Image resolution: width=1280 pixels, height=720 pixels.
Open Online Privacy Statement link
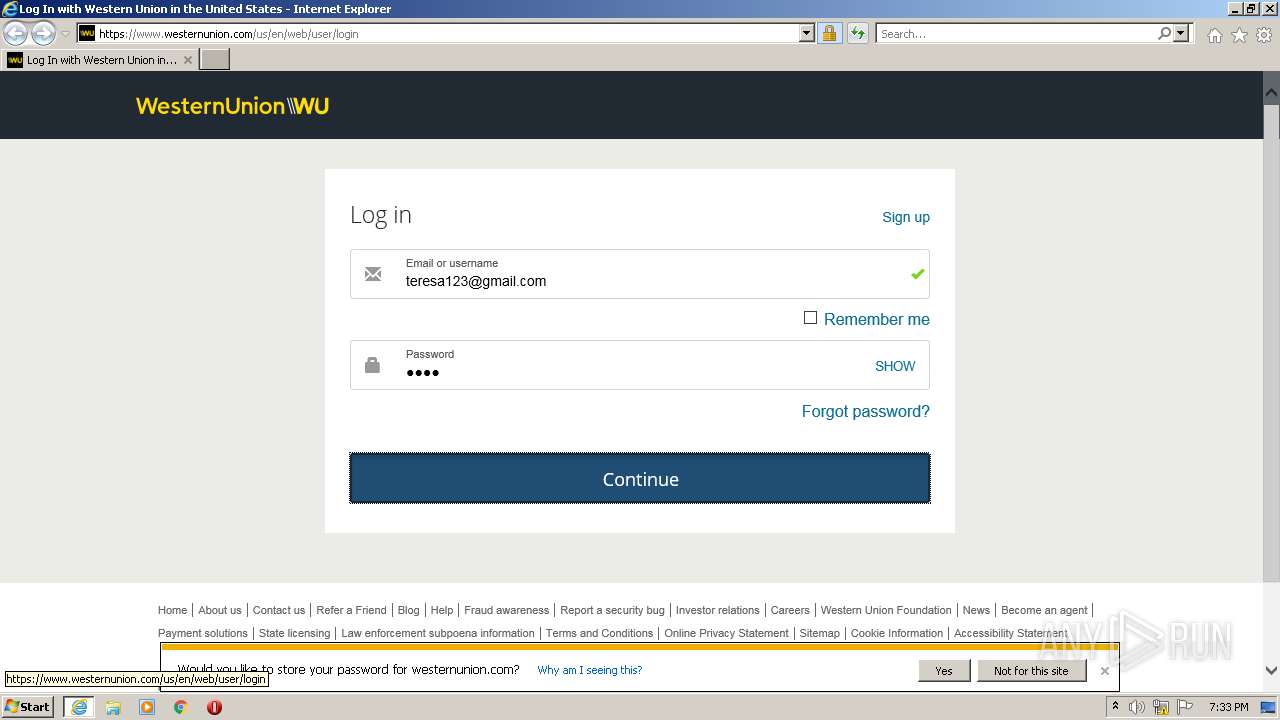(x=726, y=633)
